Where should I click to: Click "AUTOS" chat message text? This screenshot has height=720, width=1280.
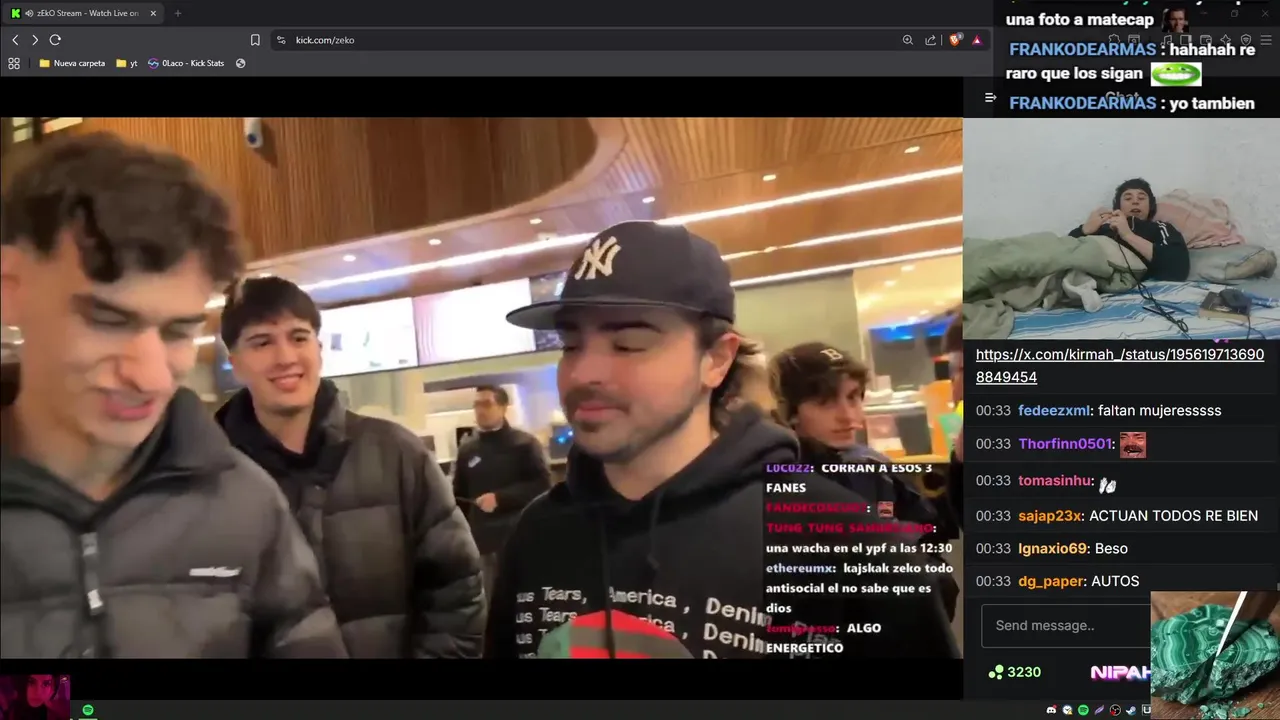click(x=1115, y=581)
